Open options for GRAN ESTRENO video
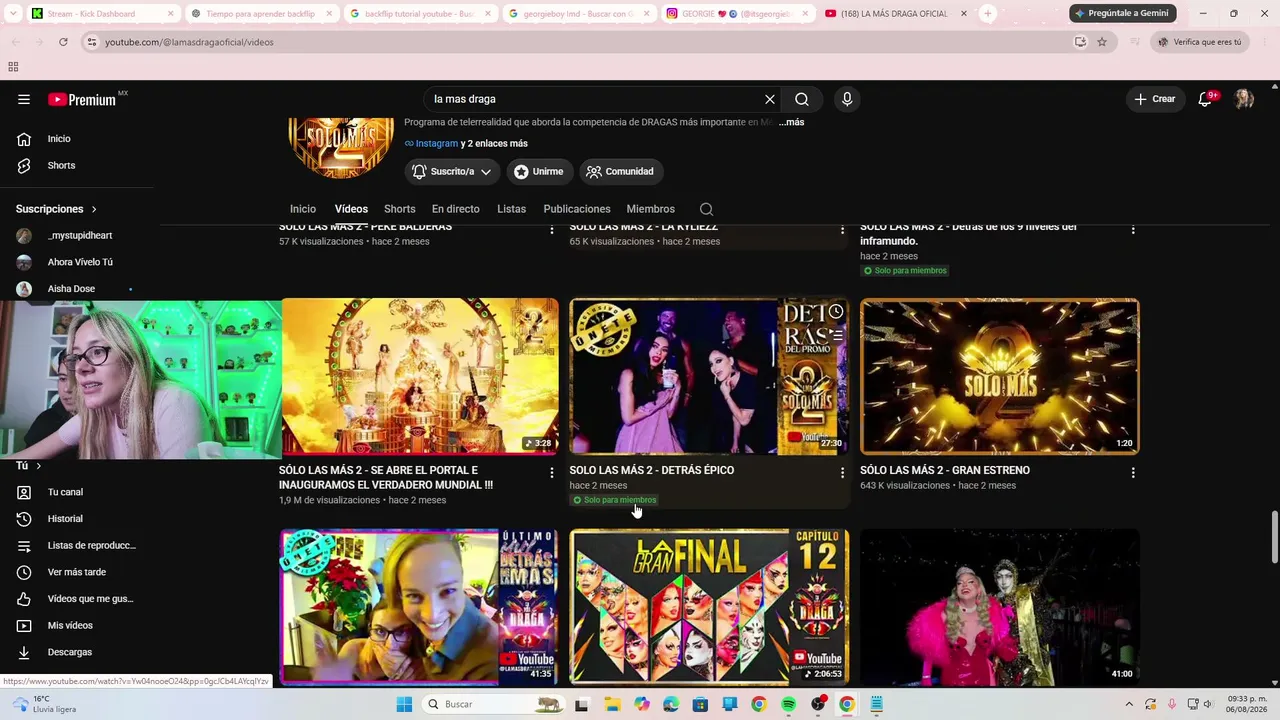This screenshot has width=1280, height=720. click(1133, 472)
